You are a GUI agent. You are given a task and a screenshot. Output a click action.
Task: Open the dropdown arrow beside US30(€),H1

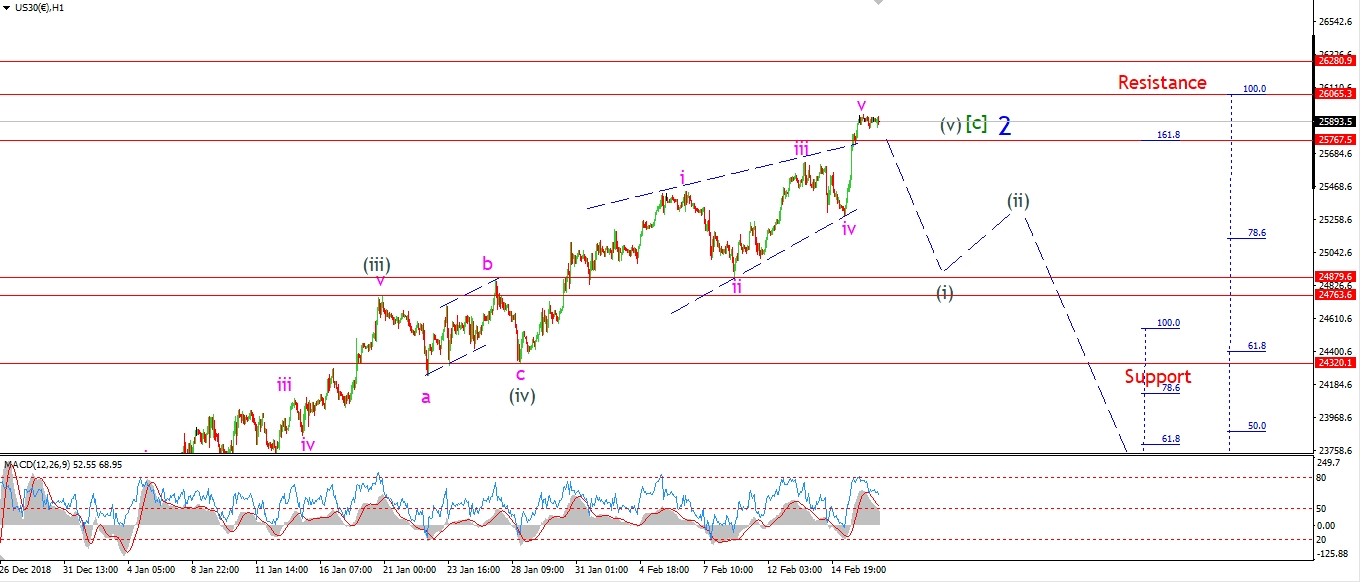click(x=7, y=7)
